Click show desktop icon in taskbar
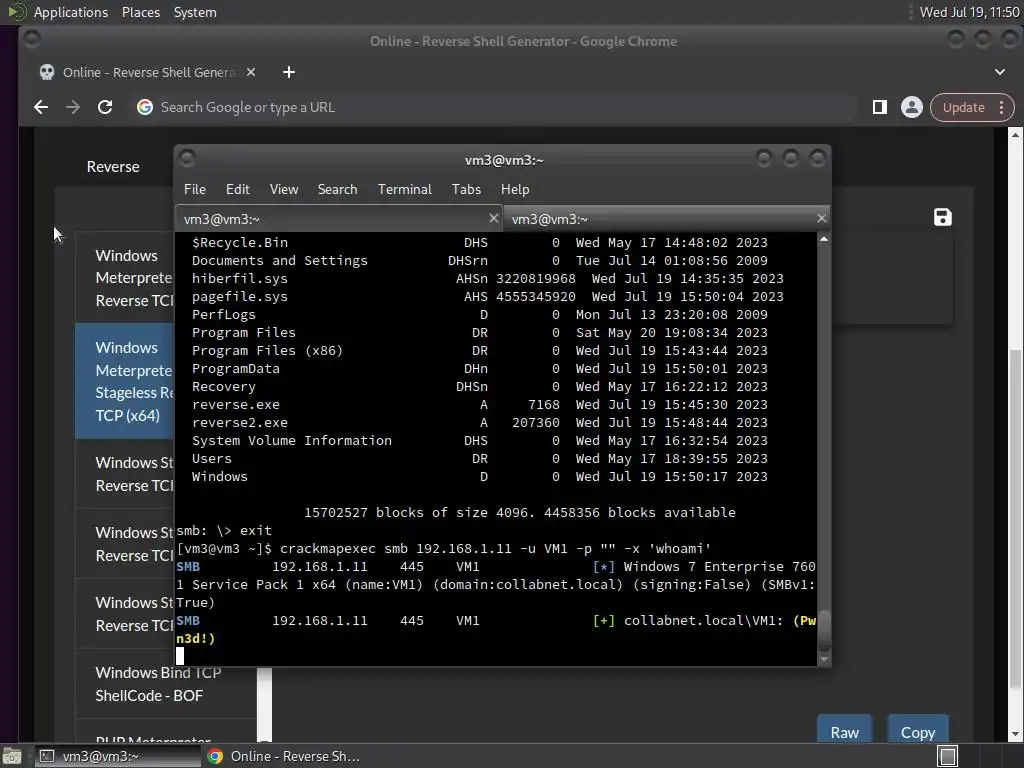The width and height of the screenshot is (1024, 768). click(12, 756)
